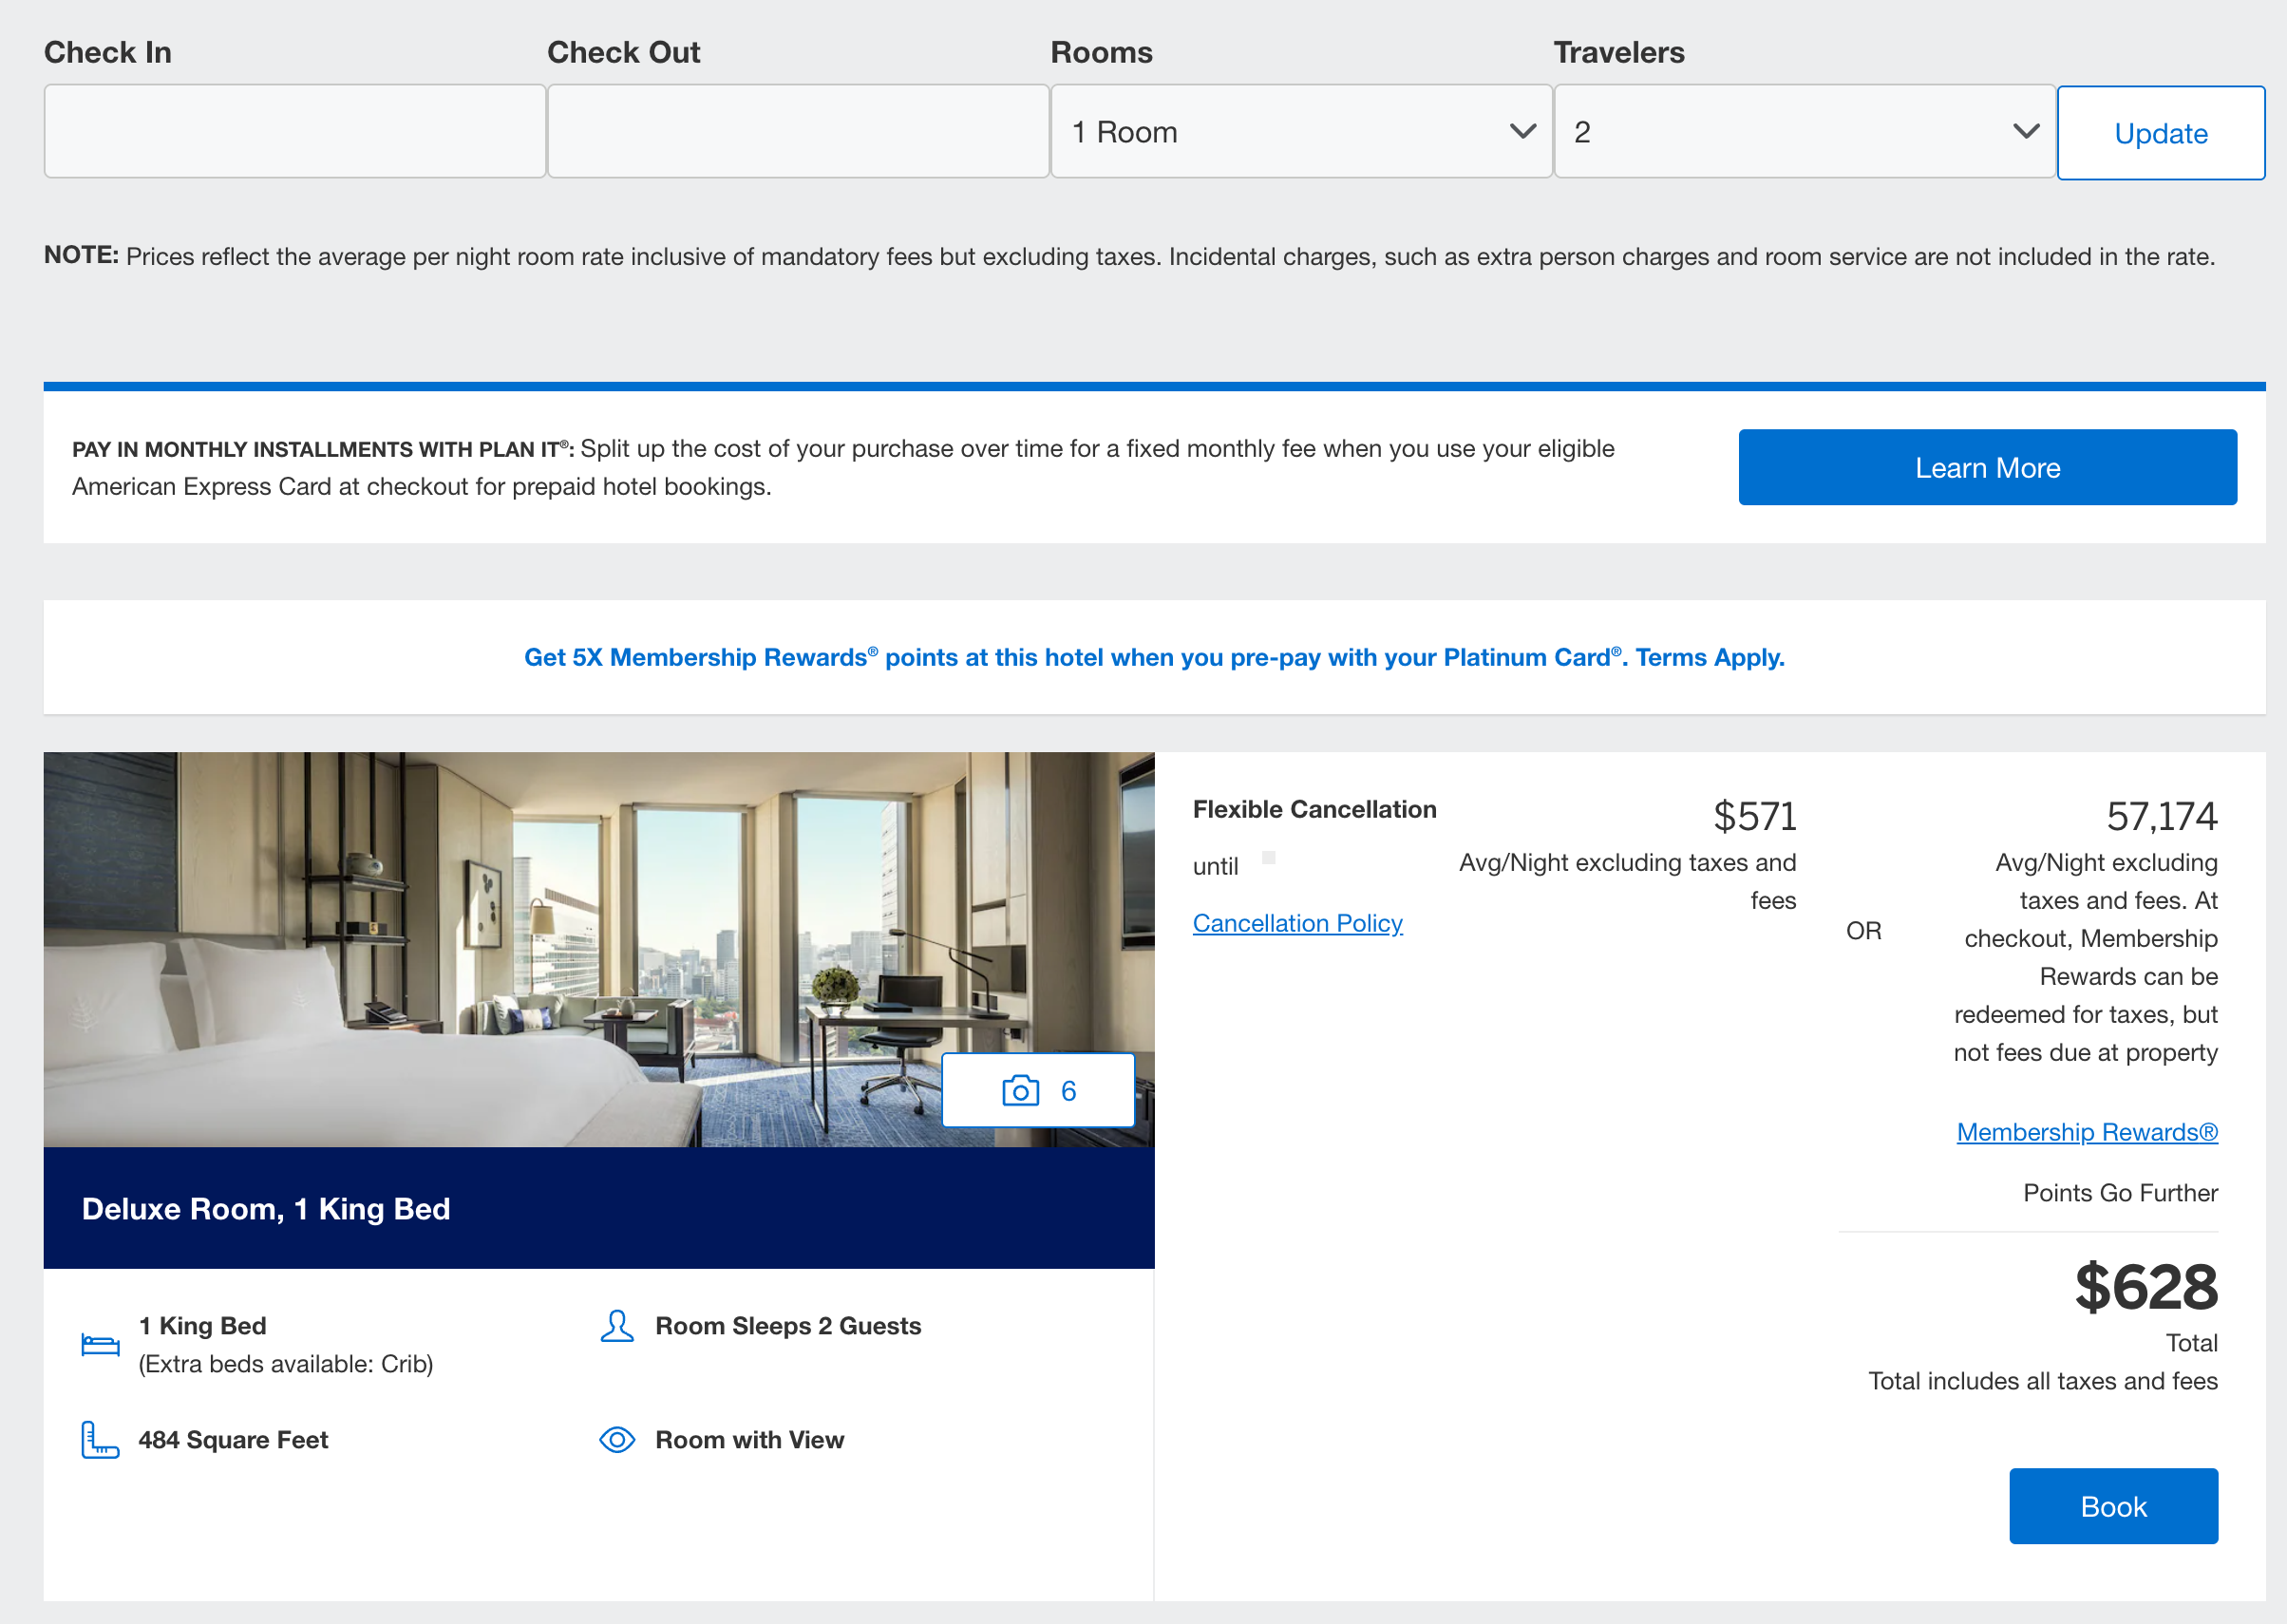Open the Cancellation Policy link
Screen dimensions: 2287x1624
click(1297, 923)
